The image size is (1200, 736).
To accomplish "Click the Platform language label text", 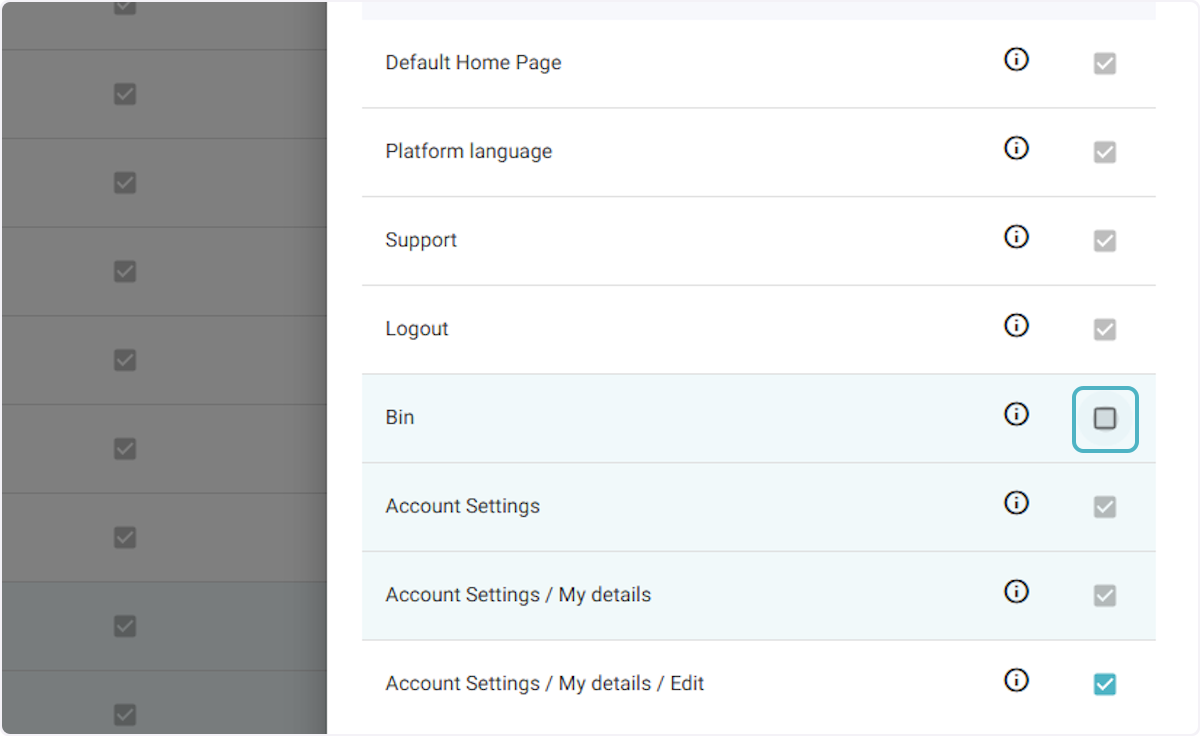I will pyautogui.click(x=468, y=152).
